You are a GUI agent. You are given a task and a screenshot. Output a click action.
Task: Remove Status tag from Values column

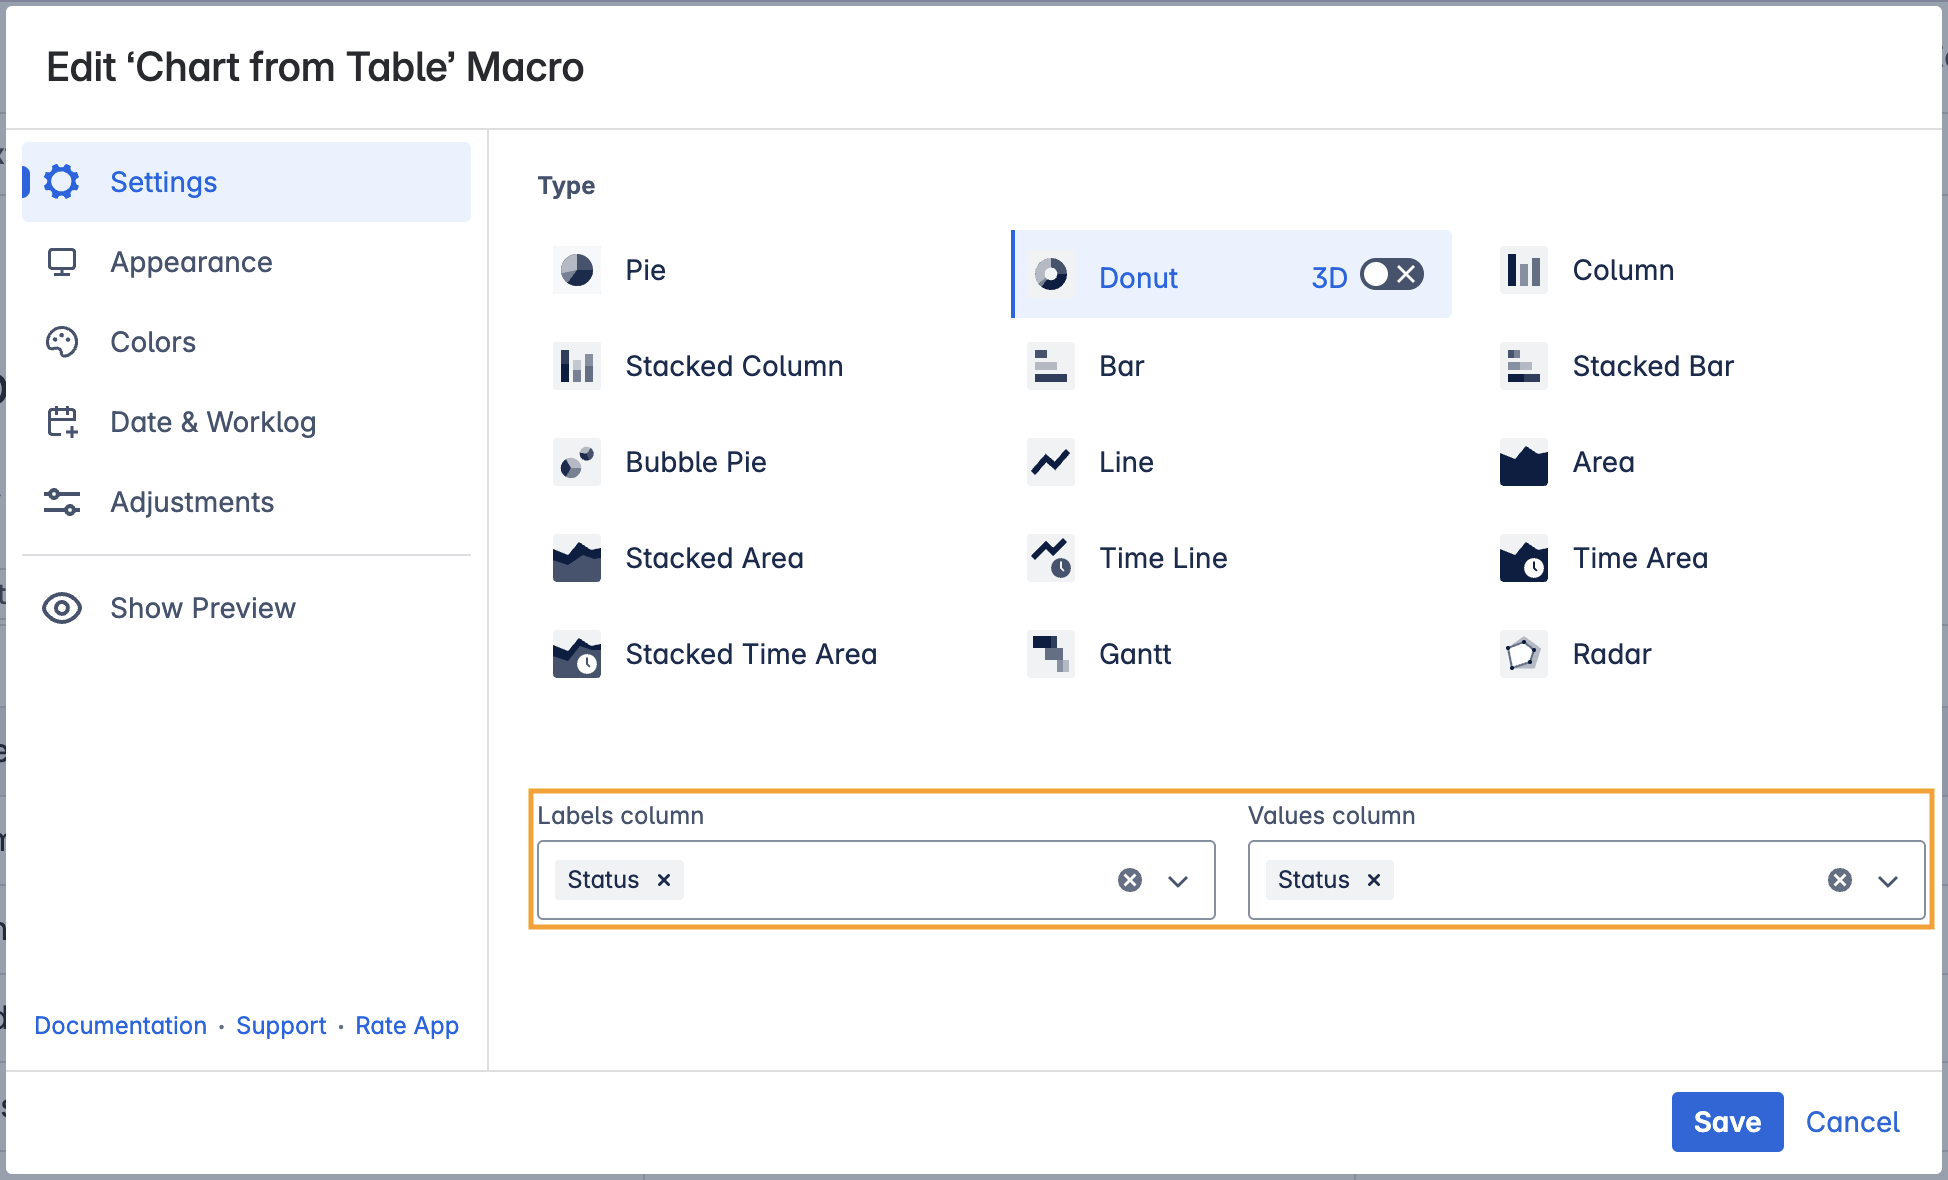click(x=1374, y=880)
